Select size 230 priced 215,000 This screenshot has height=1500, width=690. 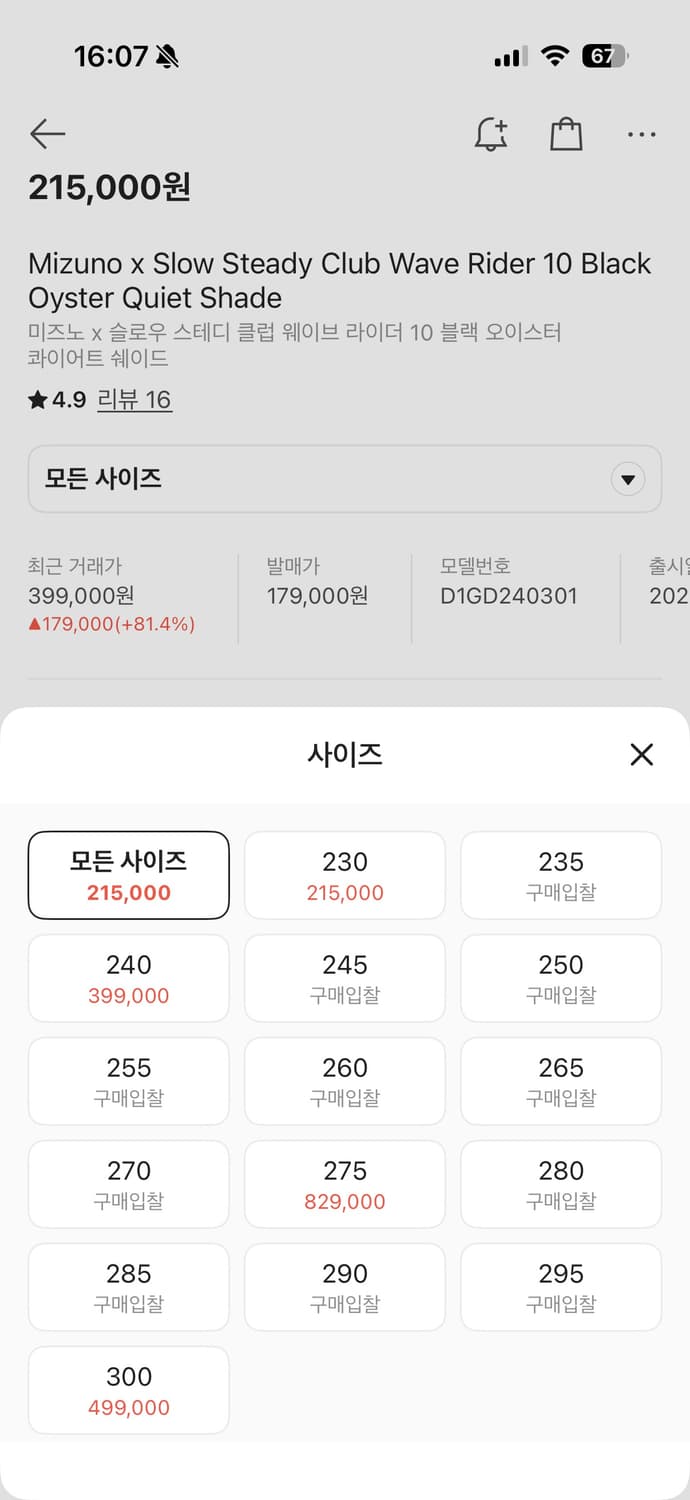click(345, 875)
